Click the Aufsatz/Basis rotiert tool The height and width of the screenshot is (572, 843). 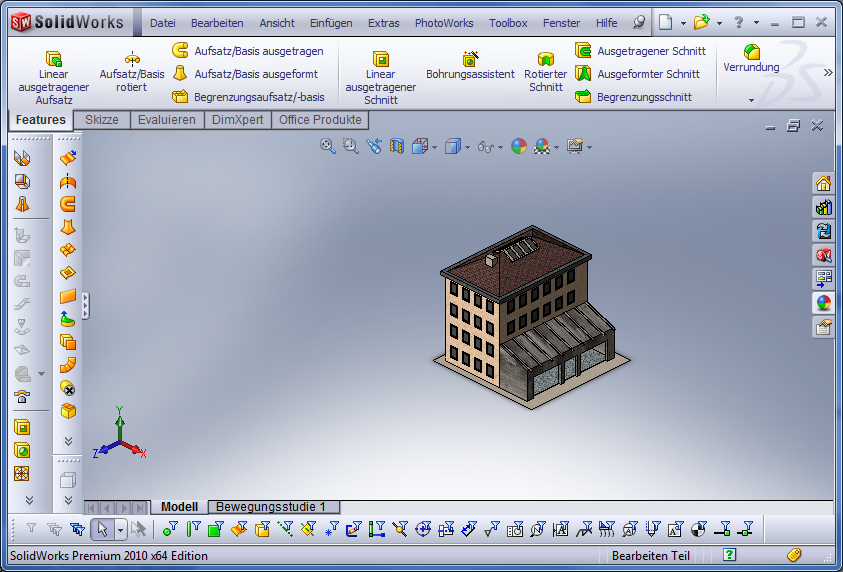[x=132, y=73]
